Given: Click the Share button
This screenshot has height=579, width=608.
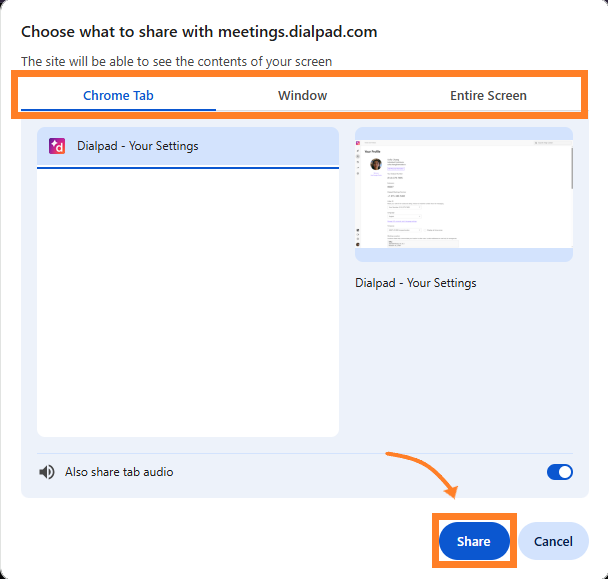Looking at the screenshot, I should pos(474,541).
